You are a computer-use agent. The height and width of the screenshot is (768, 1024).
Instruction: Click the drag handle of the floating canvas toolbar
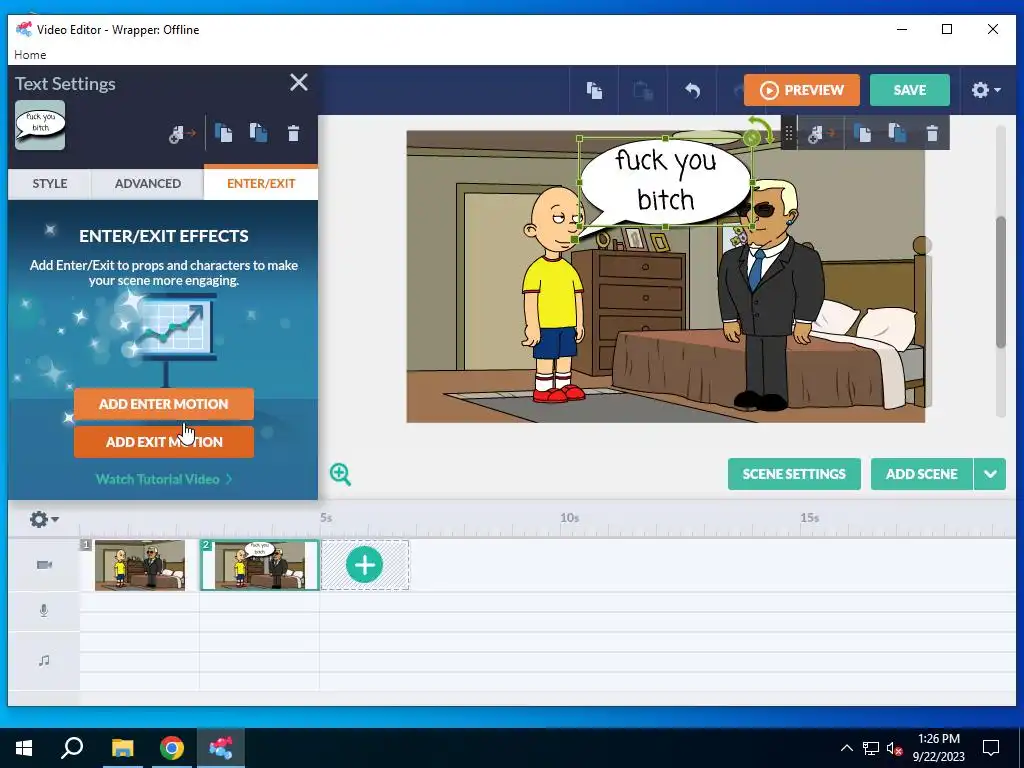click(788, 134)
